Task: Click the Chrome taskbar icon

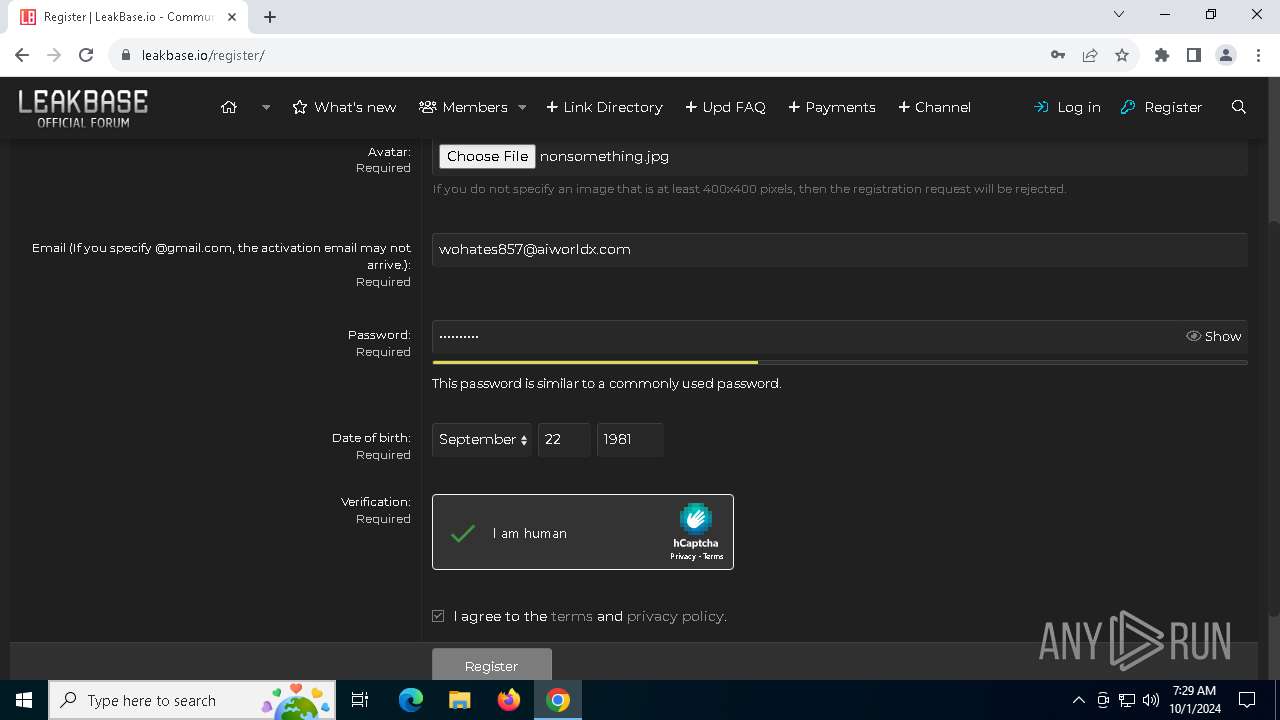Action: [558, 700]
